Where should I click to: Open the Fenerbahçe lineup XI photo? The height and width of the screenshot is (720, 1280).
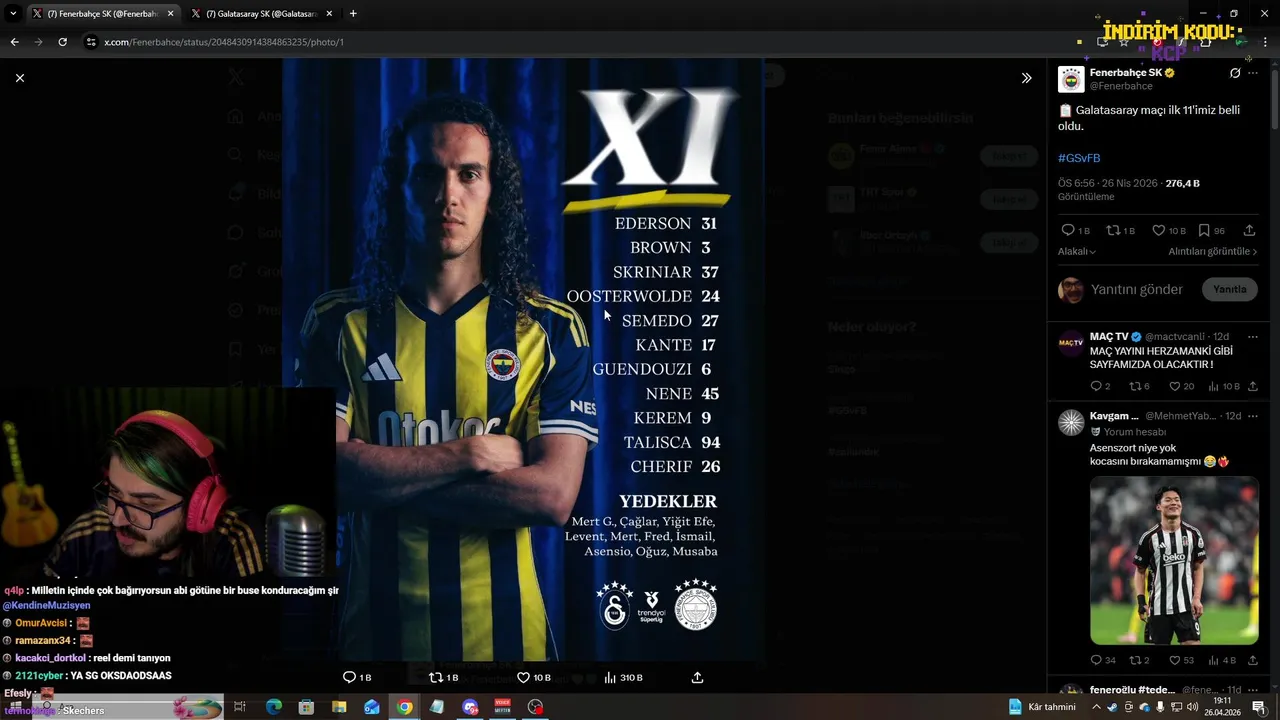tap(523, 358)
